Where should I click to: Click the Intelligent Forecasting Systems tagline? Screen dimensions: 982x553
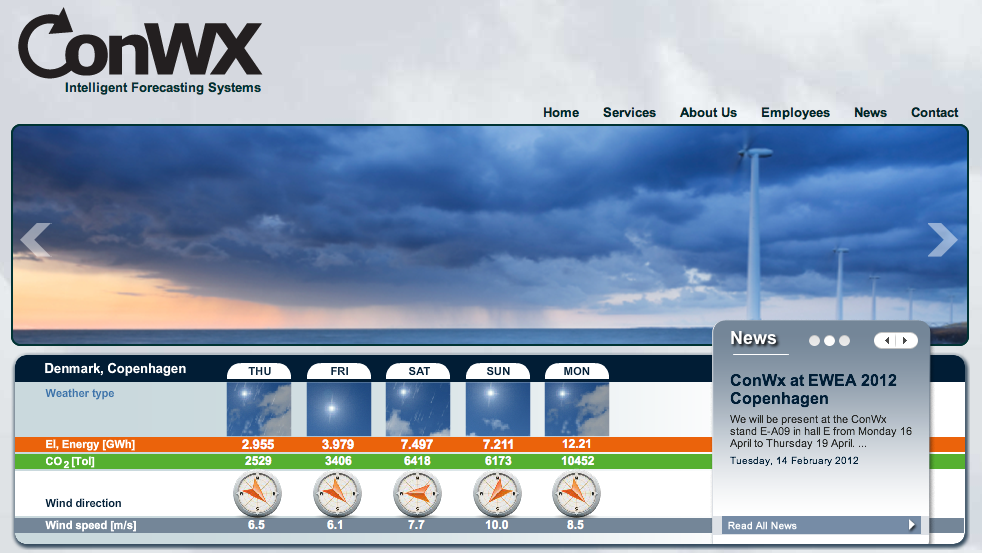coord(163,88)
